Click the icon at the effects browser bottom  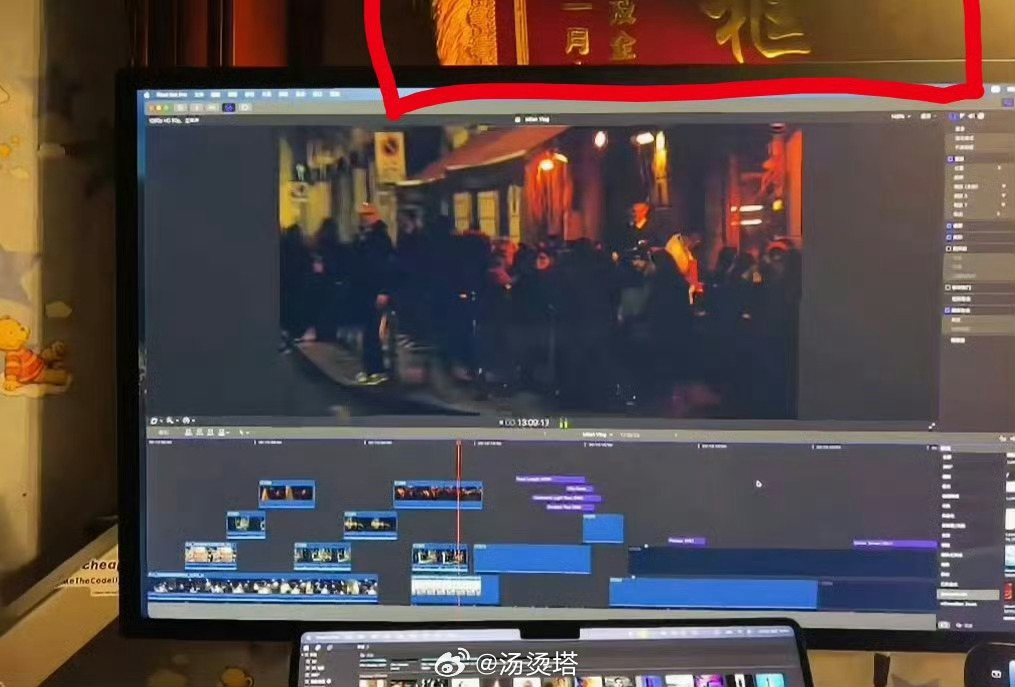945,624
